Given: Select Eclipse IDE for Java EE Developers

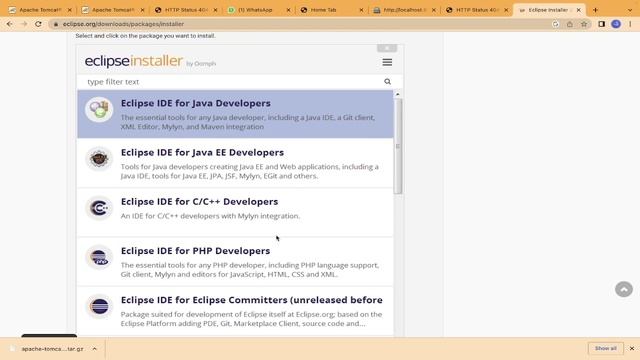Looking at the screenshot, I should tap(236, 163).
